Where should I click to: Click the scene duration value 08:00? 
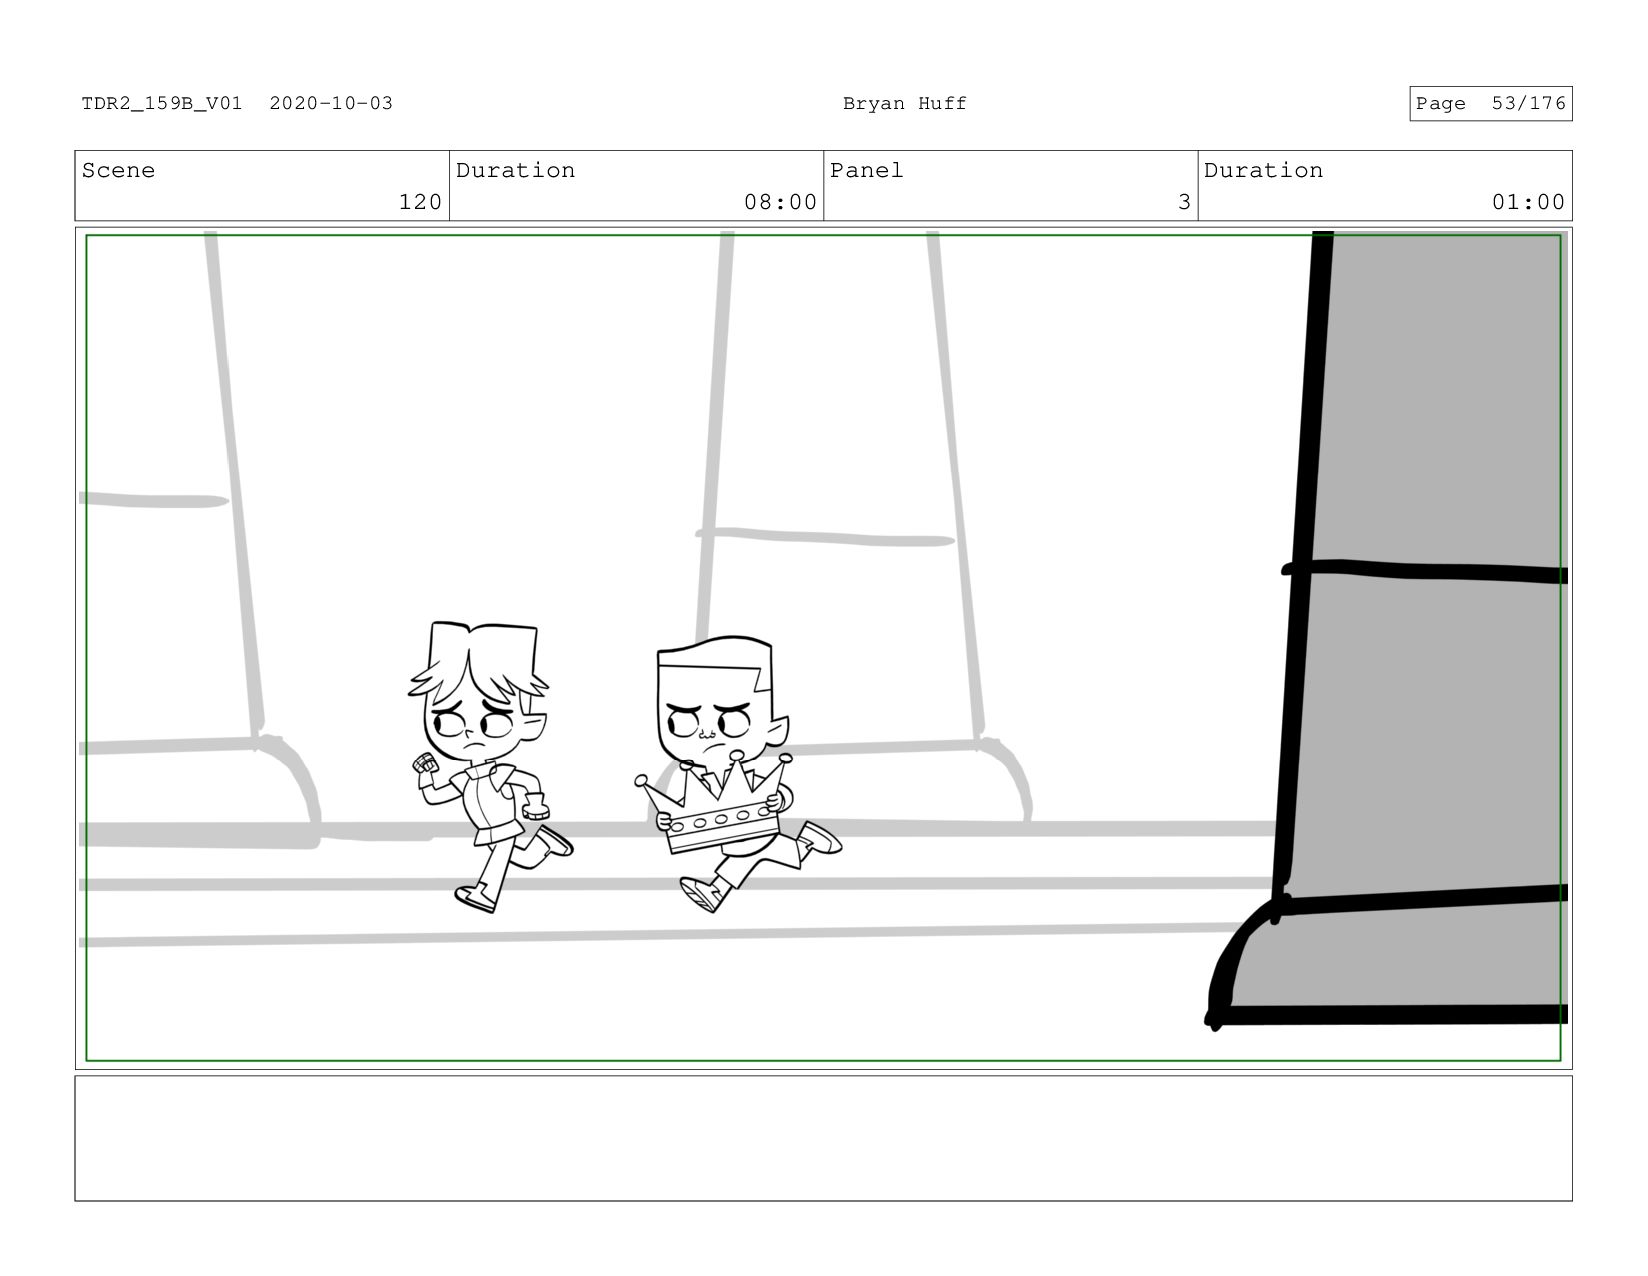(x=780, y=202)
